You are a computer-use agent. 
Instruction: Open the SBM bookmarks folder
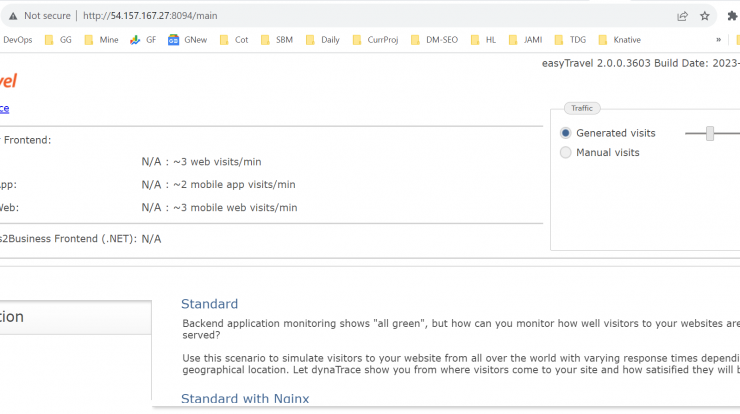(x=277, y=40)
